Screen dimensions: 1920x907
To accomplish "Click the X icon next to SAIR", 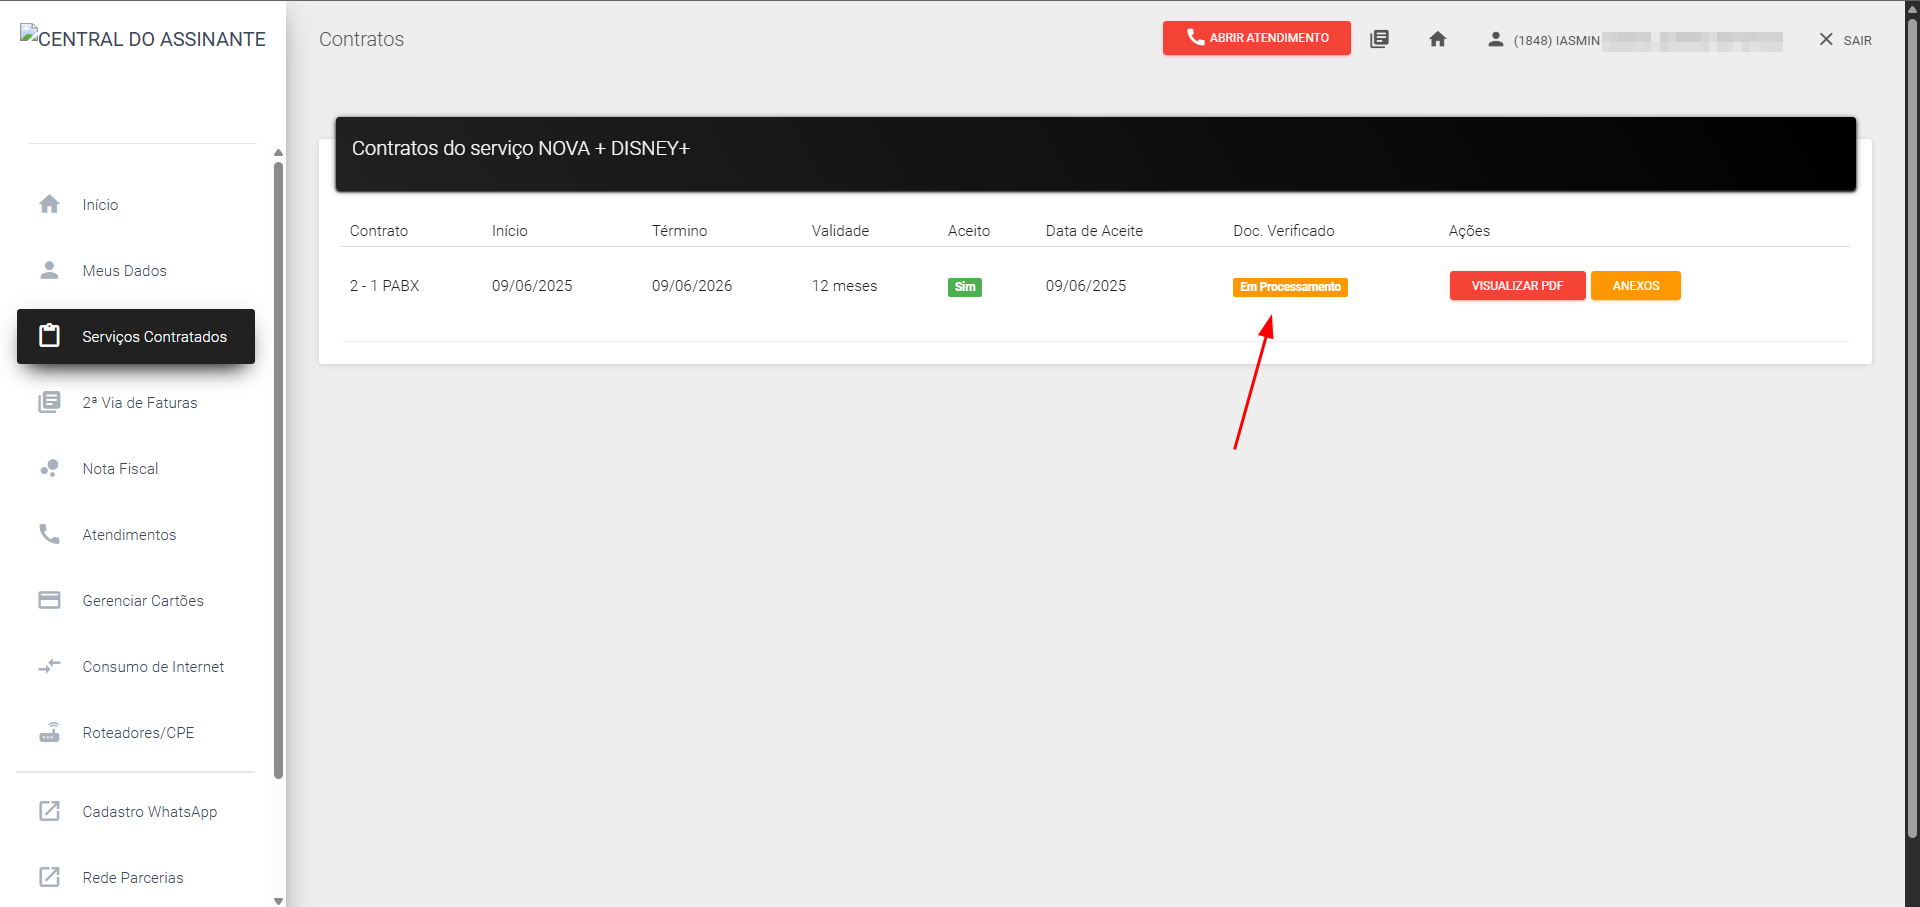I will point(1826,39).
